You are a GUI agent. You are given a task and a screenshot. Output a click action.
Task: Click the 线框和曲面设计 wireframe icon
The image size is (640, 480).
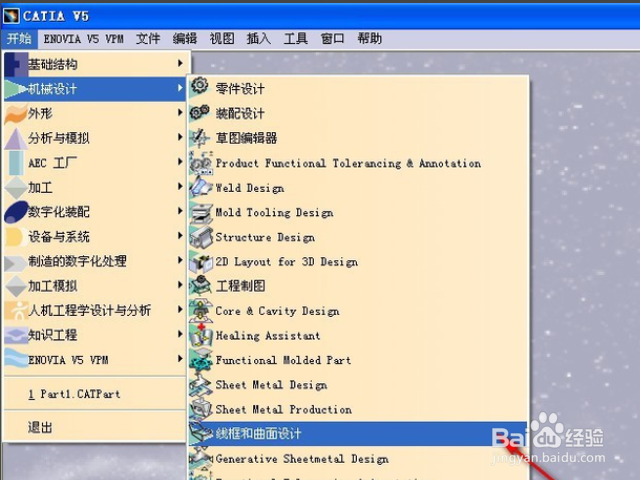point(201,433)
